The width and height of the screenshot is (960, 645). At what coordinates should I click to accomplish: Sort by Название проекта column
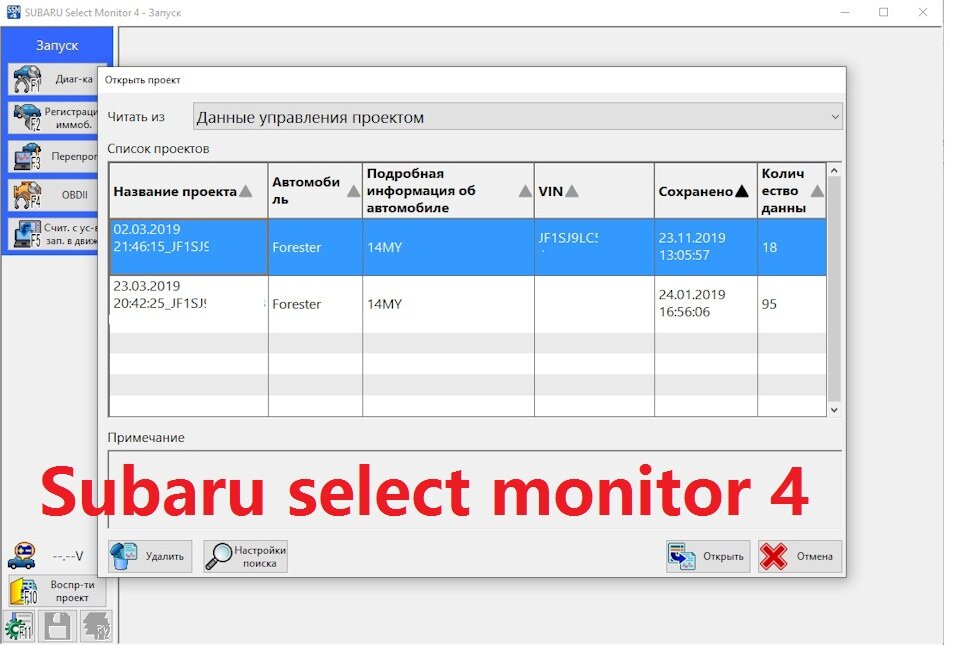click(x=189, y=191)
